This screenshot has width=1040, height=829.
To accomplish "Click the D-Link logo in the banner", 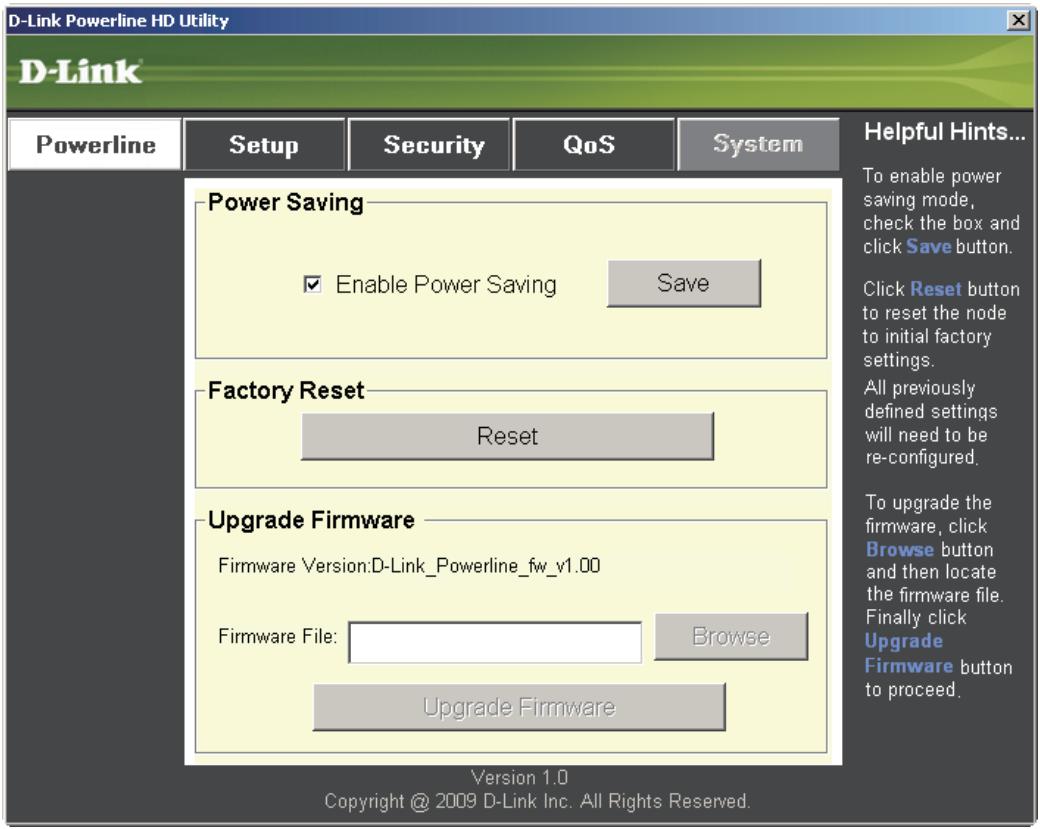I will point(80,71).
